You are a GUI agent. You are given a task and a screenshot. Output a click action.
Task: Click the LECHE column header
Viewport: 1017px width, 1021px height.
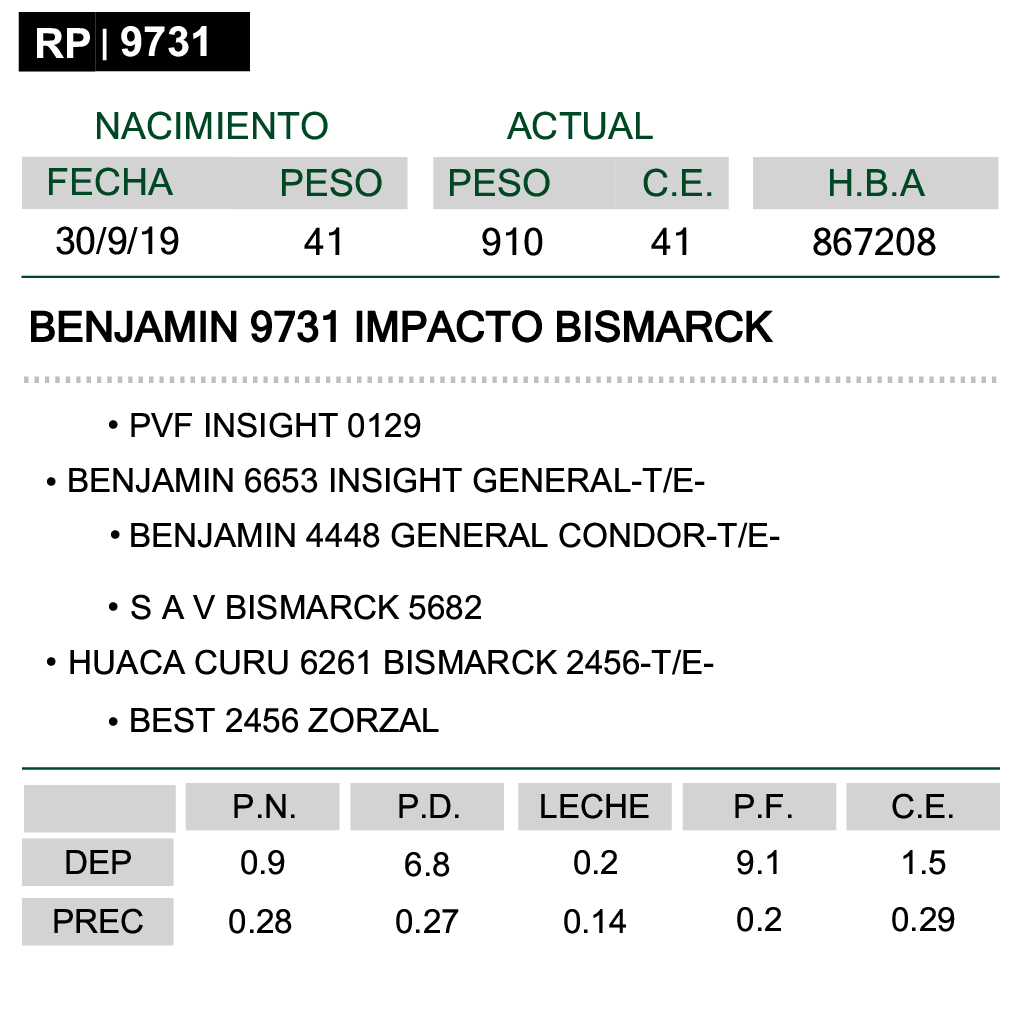coord(594,807)
